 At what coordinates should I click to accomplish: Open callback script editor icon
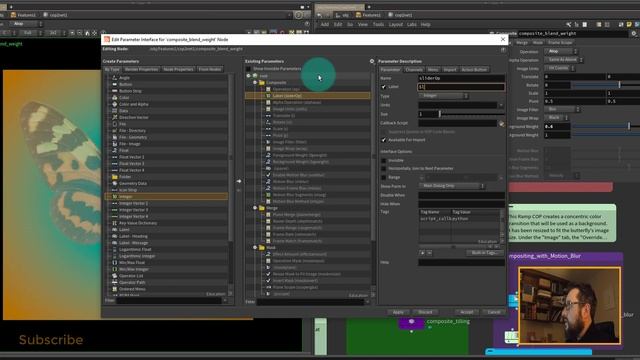point(501,123)
